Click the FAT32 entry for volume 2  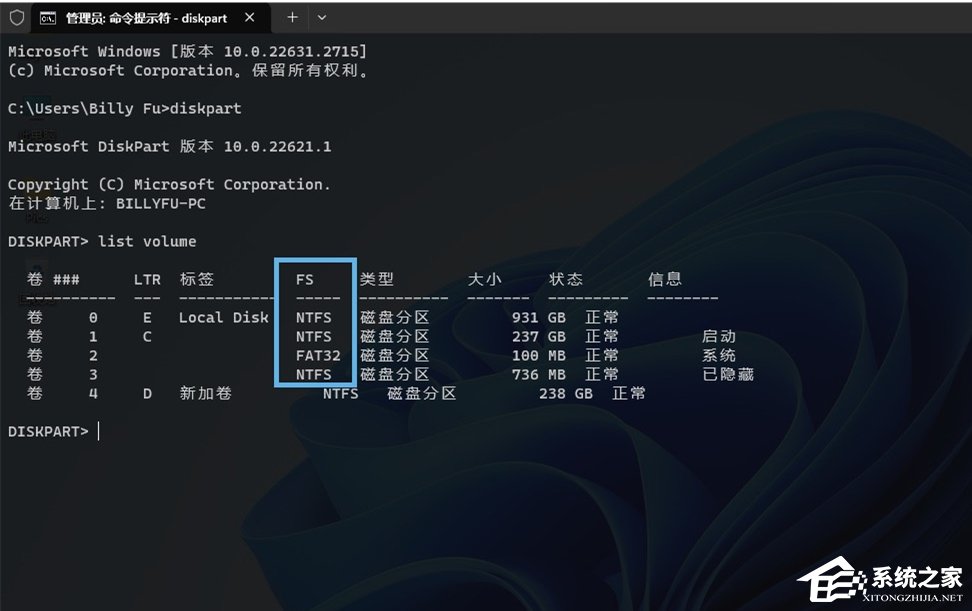318,355
